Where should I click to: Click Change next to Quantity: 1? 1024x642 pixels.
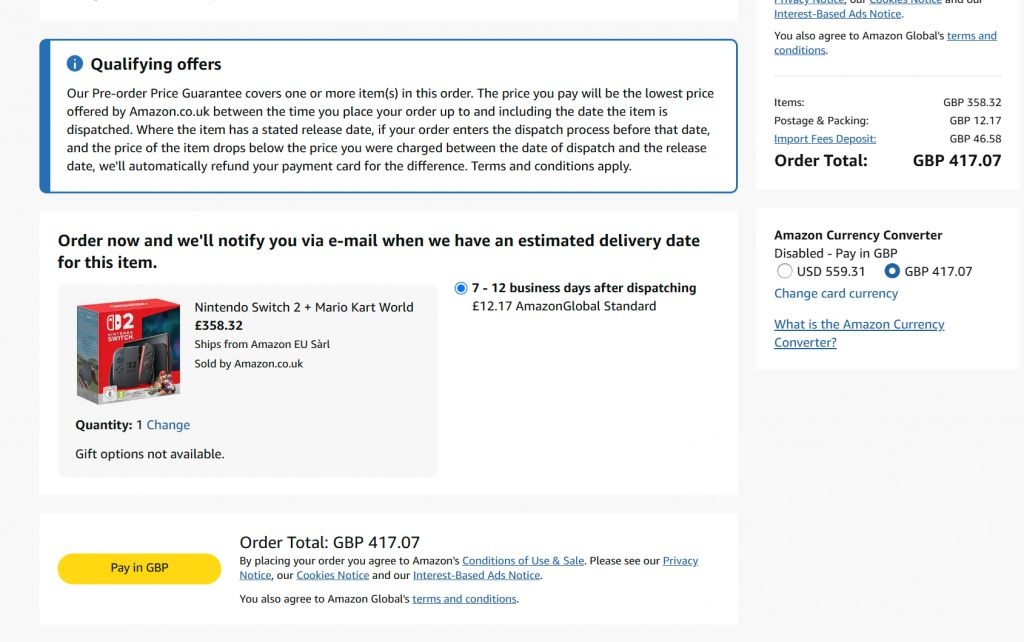168,425
